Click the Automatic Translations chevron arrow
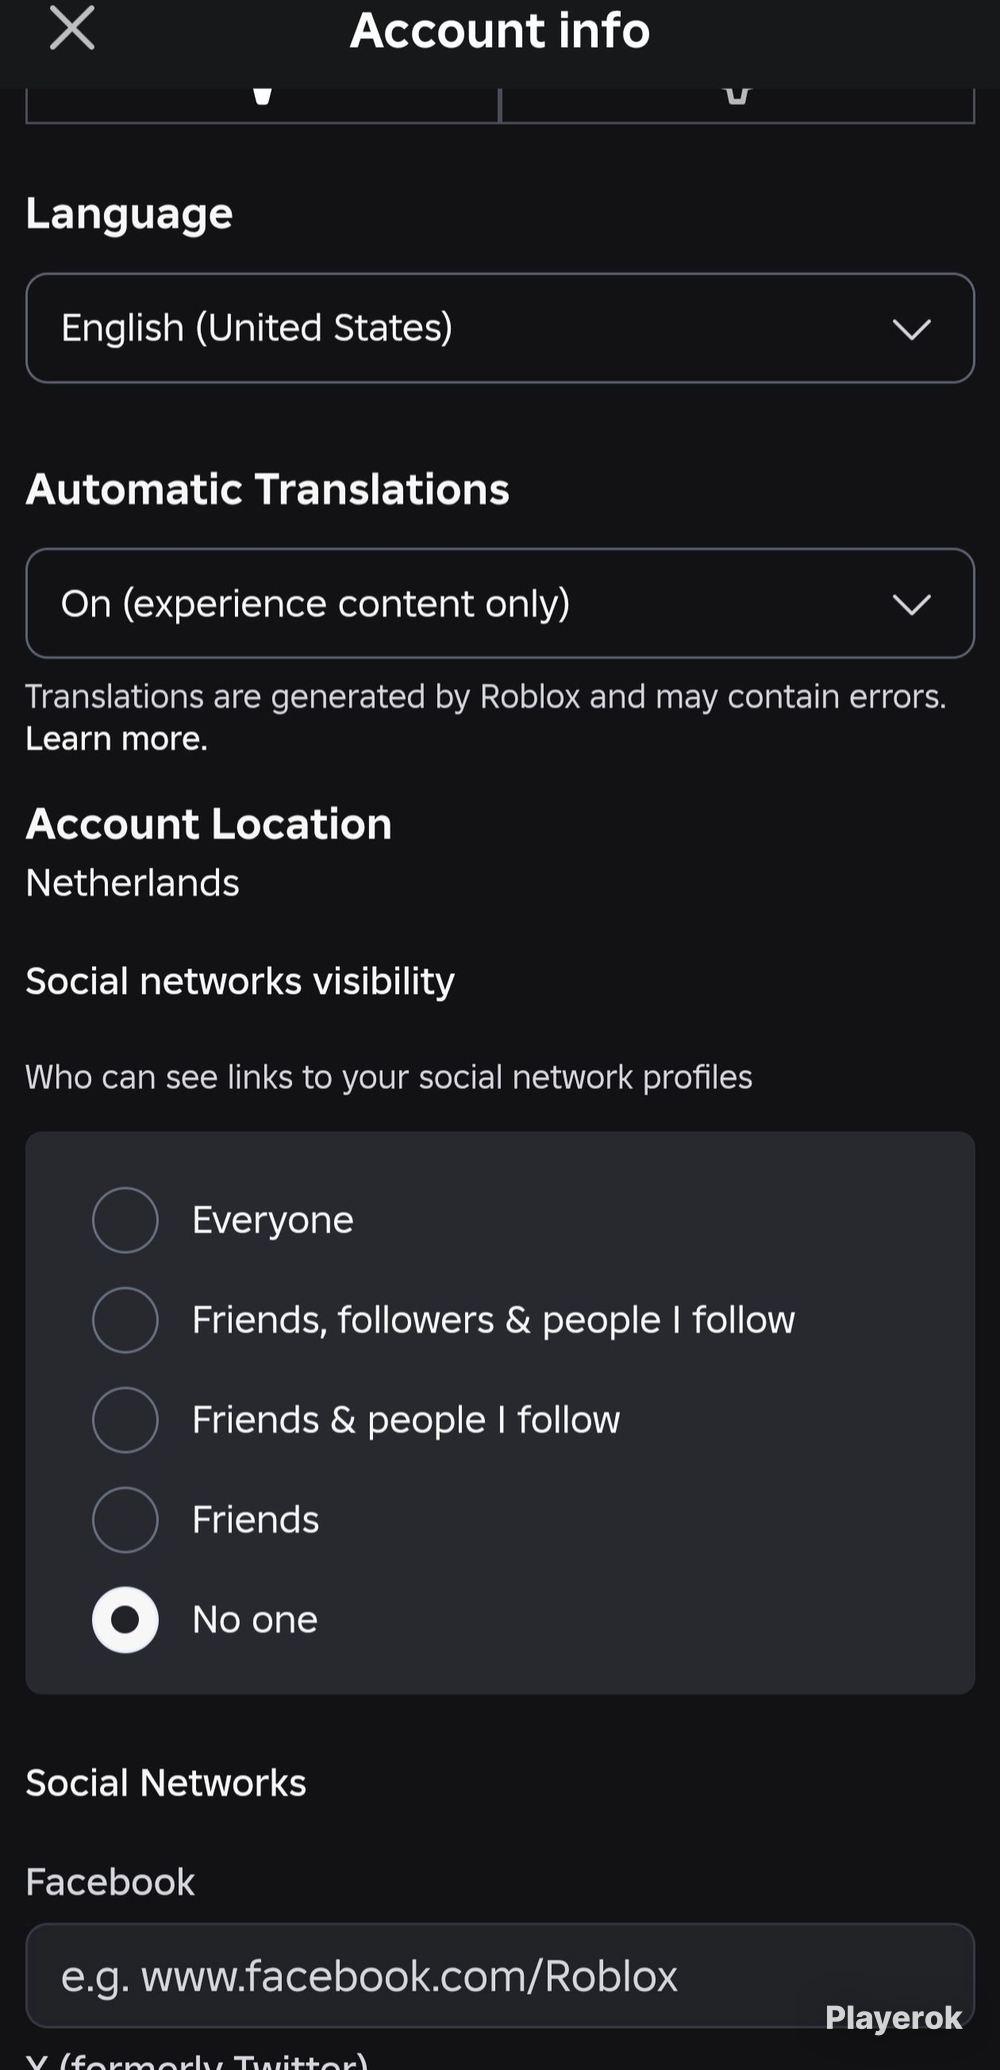1000x2070 pixels. 911,604
